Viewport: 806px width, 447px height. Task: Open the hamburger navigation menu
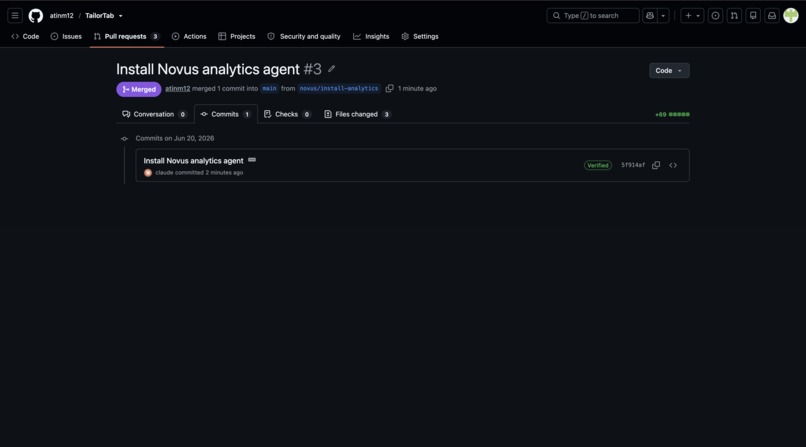tap(15, 15)
